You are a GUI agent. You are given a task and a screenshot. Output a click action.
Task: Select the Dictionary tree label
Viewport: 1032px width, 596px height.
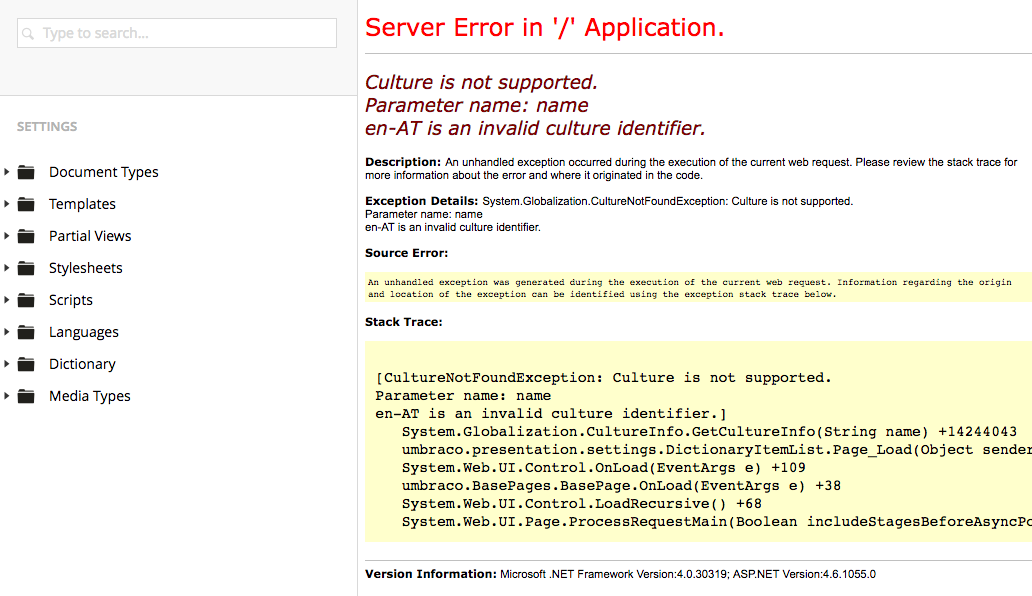point(82,364)
